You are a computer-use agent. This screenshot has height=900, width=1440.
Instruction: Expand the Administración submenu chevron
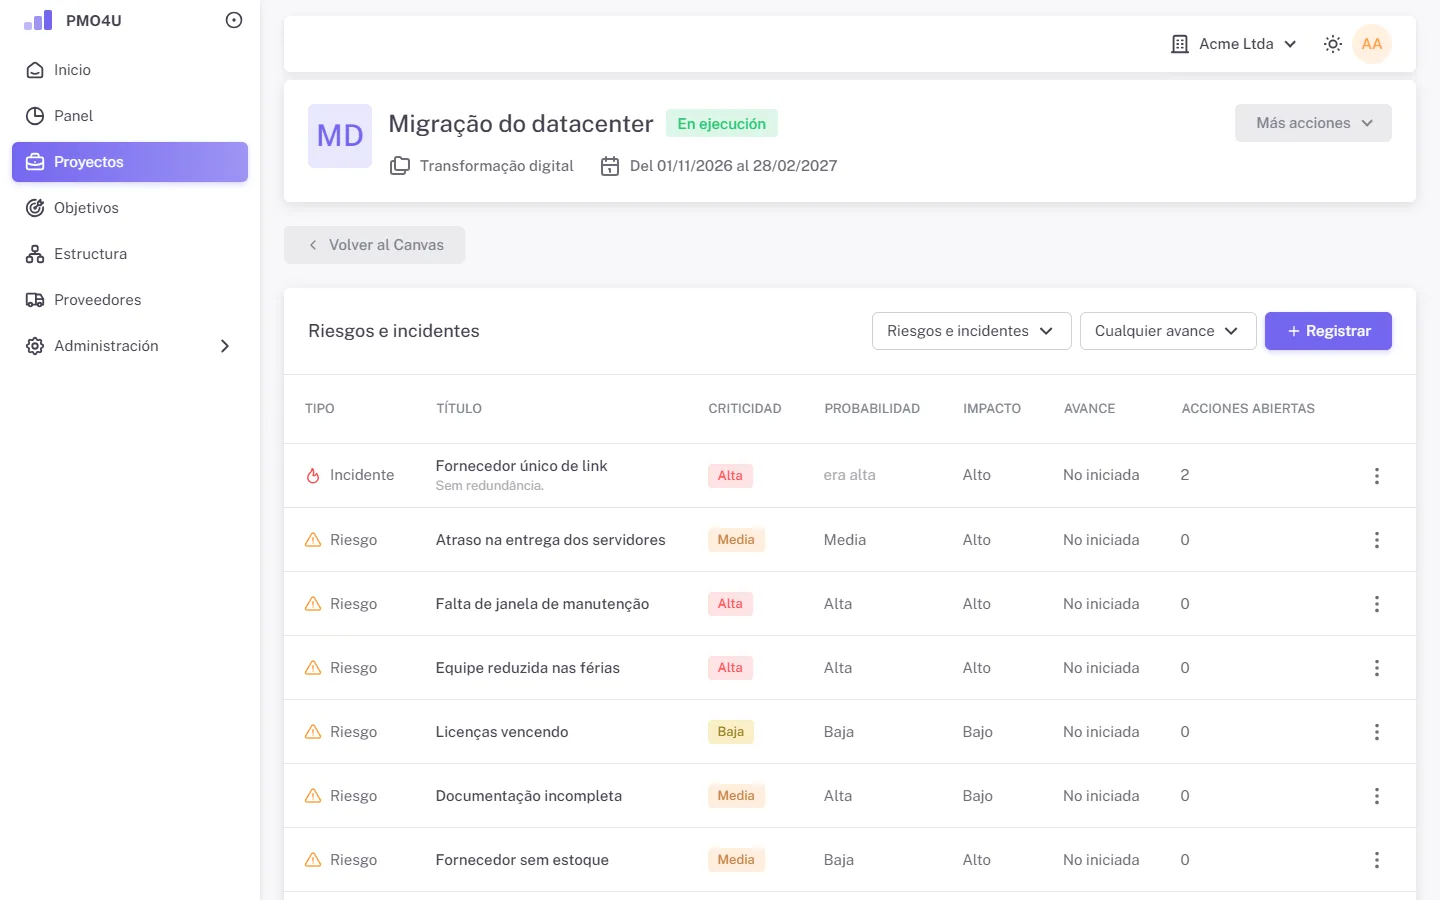point(225,346)
